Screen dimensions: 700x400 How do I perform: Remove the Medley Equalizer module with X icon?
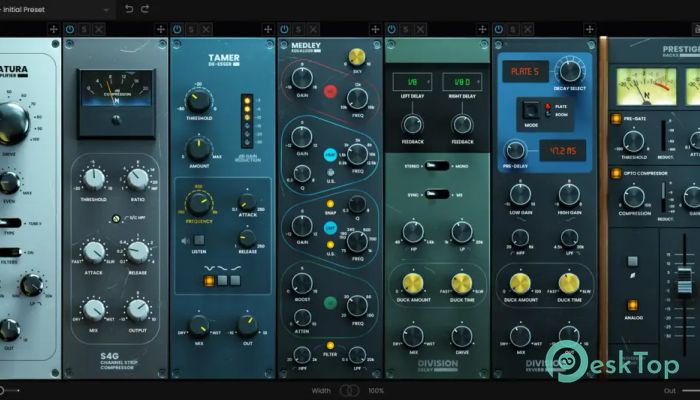312,30
